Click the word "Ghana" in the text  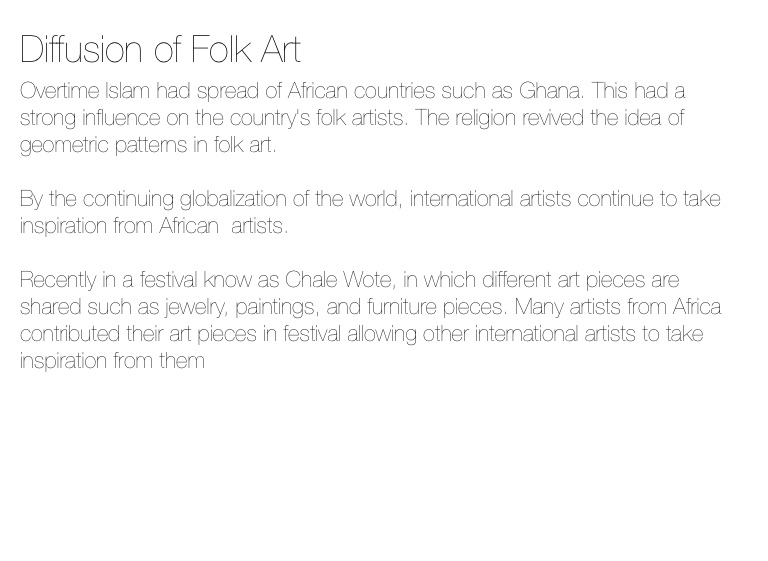(x=549, y=91)
